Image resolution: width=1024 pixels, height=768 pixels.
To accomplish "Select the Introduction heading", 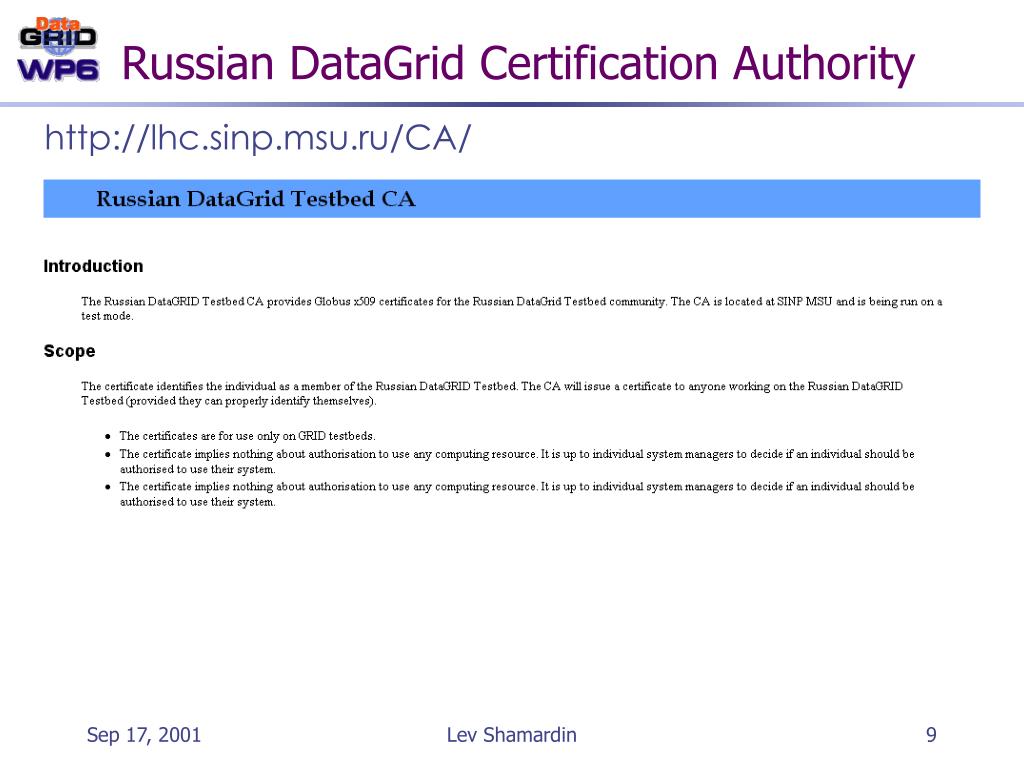I will pyautogui.click(x=93, y=266).
